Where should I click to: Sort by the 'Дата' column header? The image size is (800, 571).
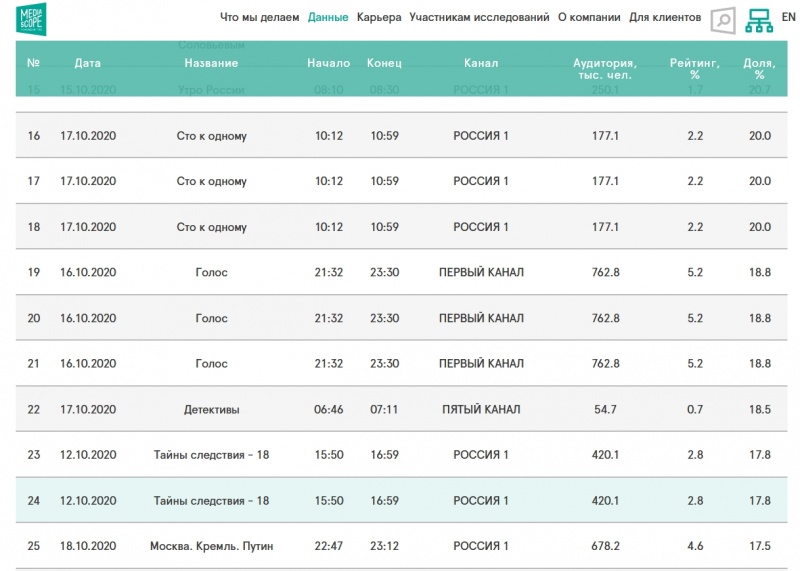[88, 63]
